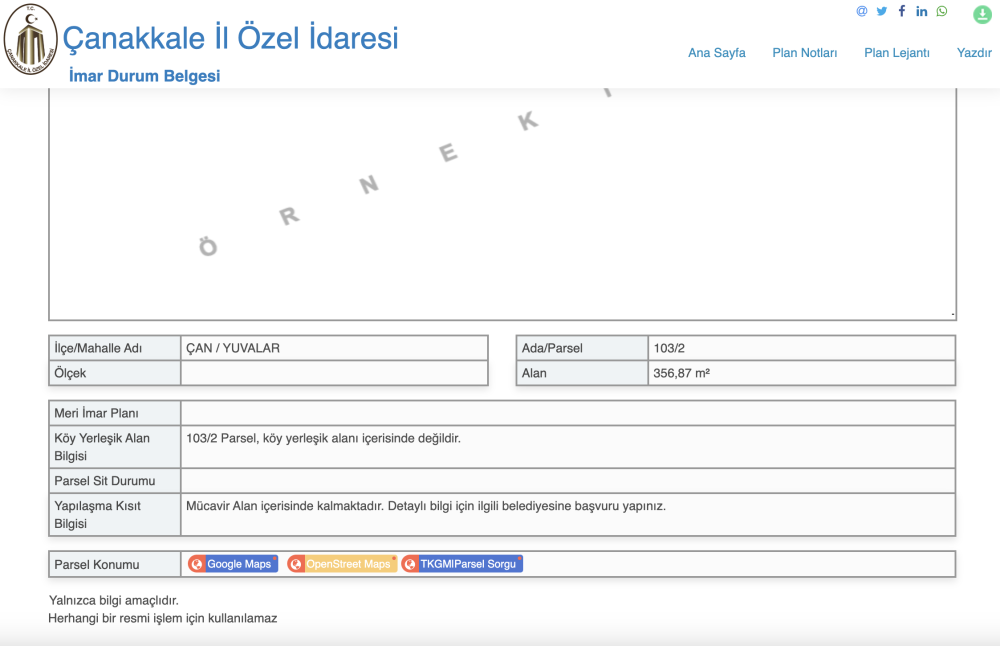Share on LinkedIn using the in icon
1000x646 pixels.
point(922,11)
